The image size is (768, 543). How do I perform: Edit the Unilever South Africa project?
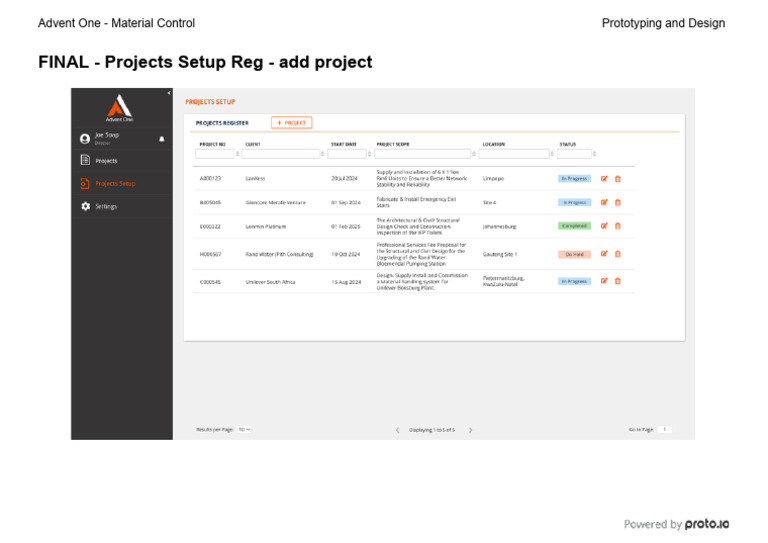click(604, 281)
